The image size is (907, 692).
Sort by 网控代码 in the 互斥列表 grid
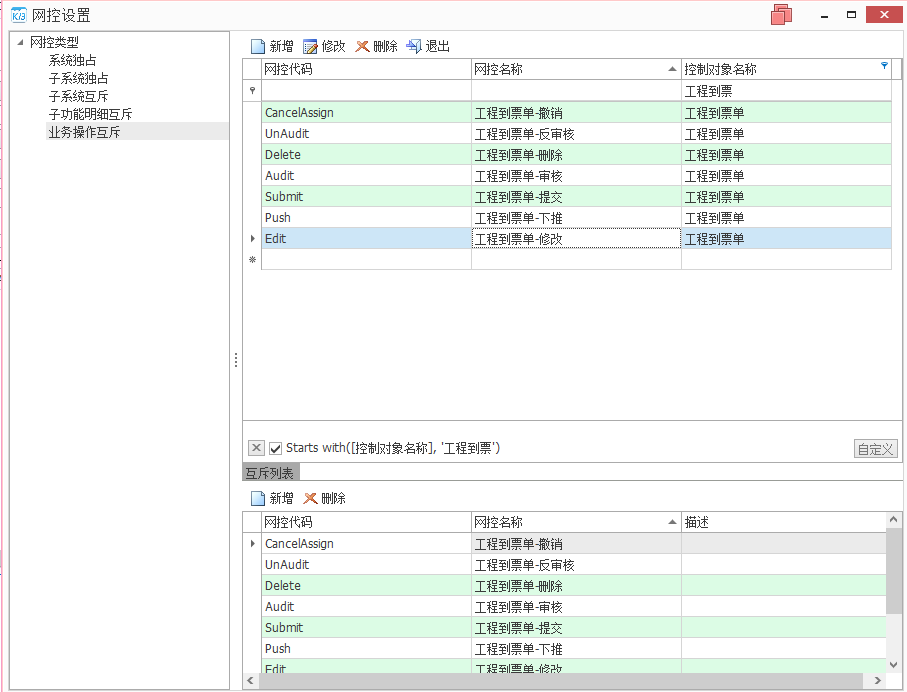[x=366, y=522]
